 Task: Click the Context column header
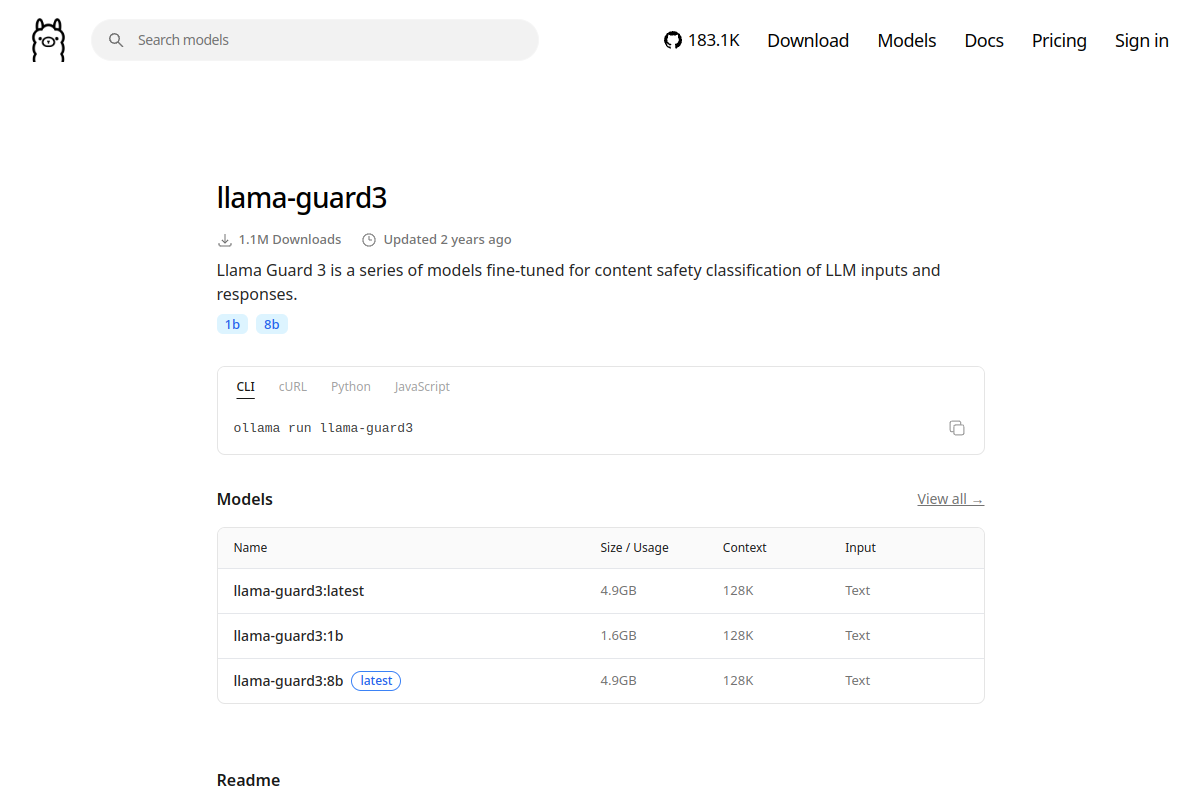point(745,548)
